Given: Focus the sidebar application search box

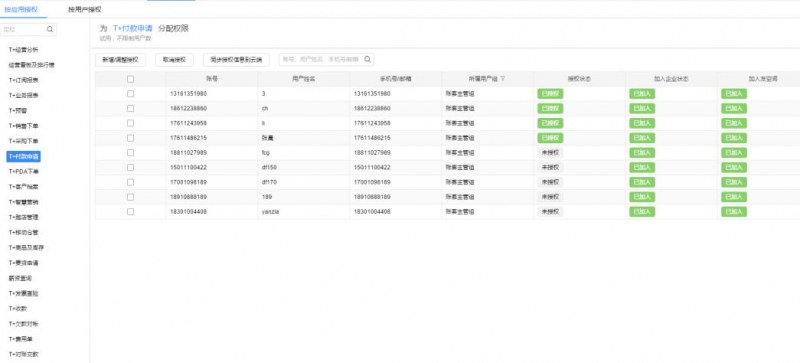Looking at the screenshot, I should pyautogui.click(x=29, y=30).
